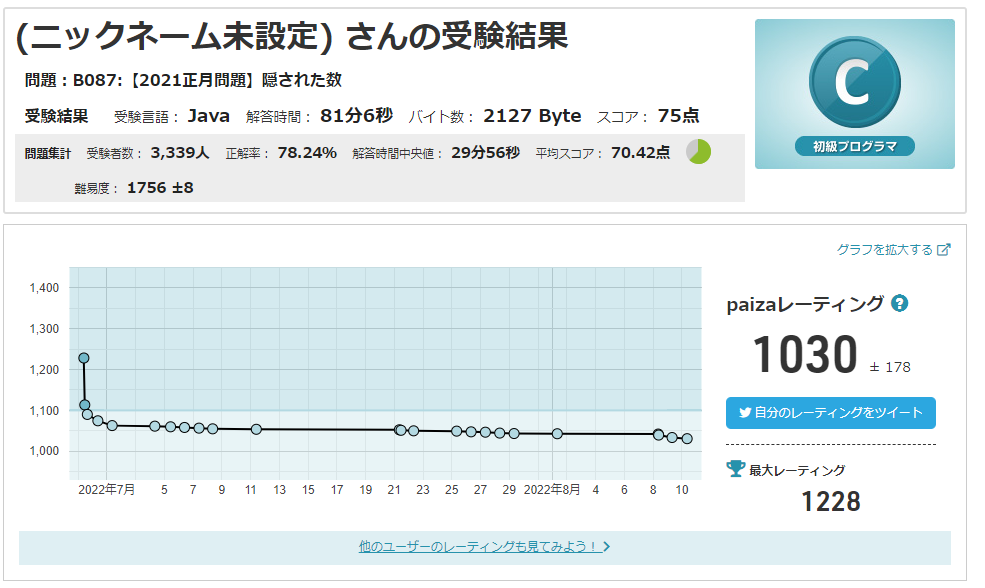Click the data point at 2022年8月
Viewport: 985px width, 588px height.
point(557,434)
